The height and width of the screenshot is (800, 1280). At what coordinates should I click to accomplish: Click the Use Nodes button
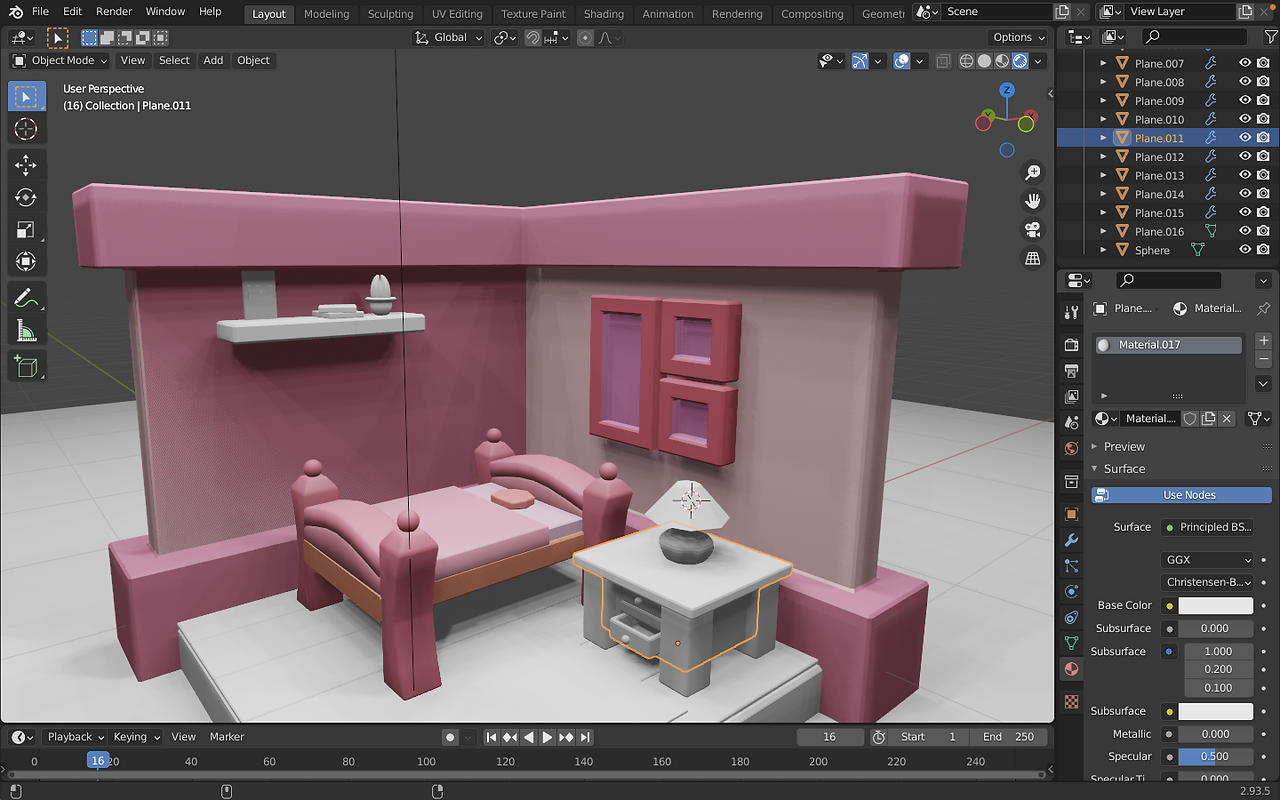[1182, 495]
